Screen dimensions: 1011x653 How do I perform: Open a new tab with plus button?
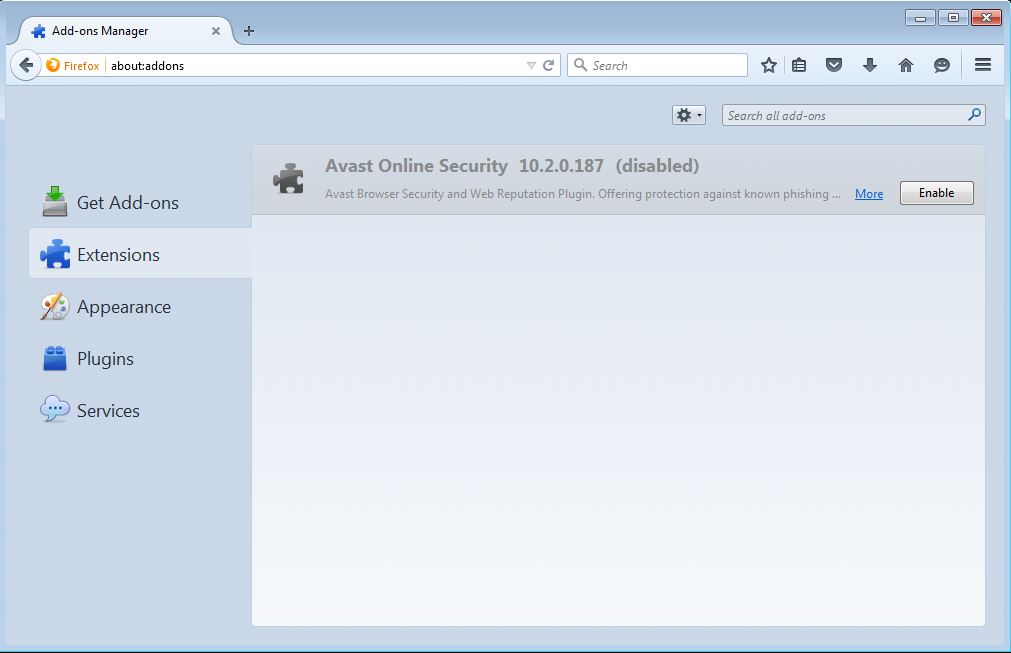point(249,31)
